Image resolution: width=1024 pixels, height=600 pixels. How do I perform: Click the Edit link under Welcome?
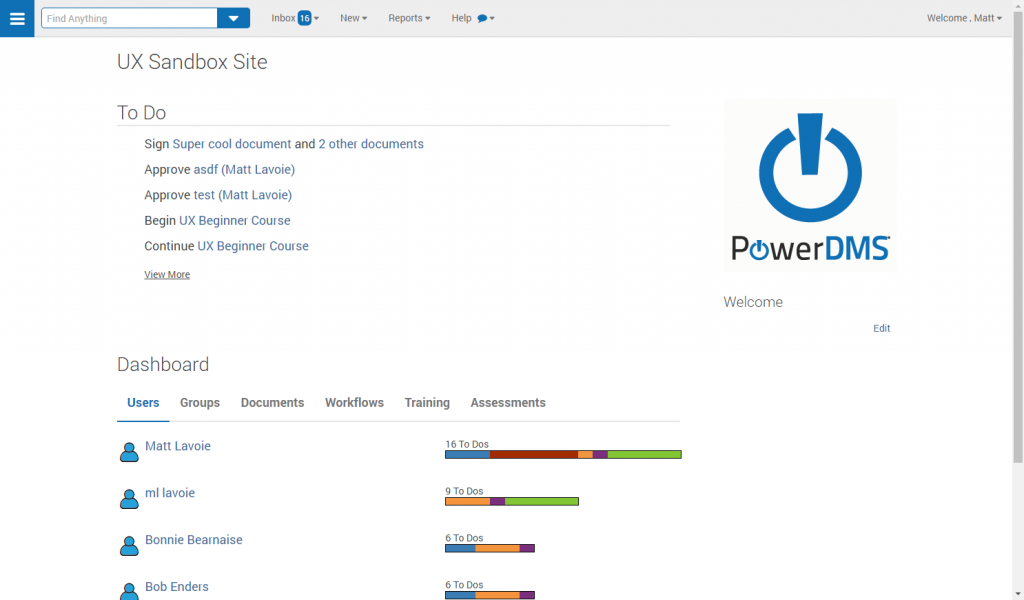coord(882,328)
